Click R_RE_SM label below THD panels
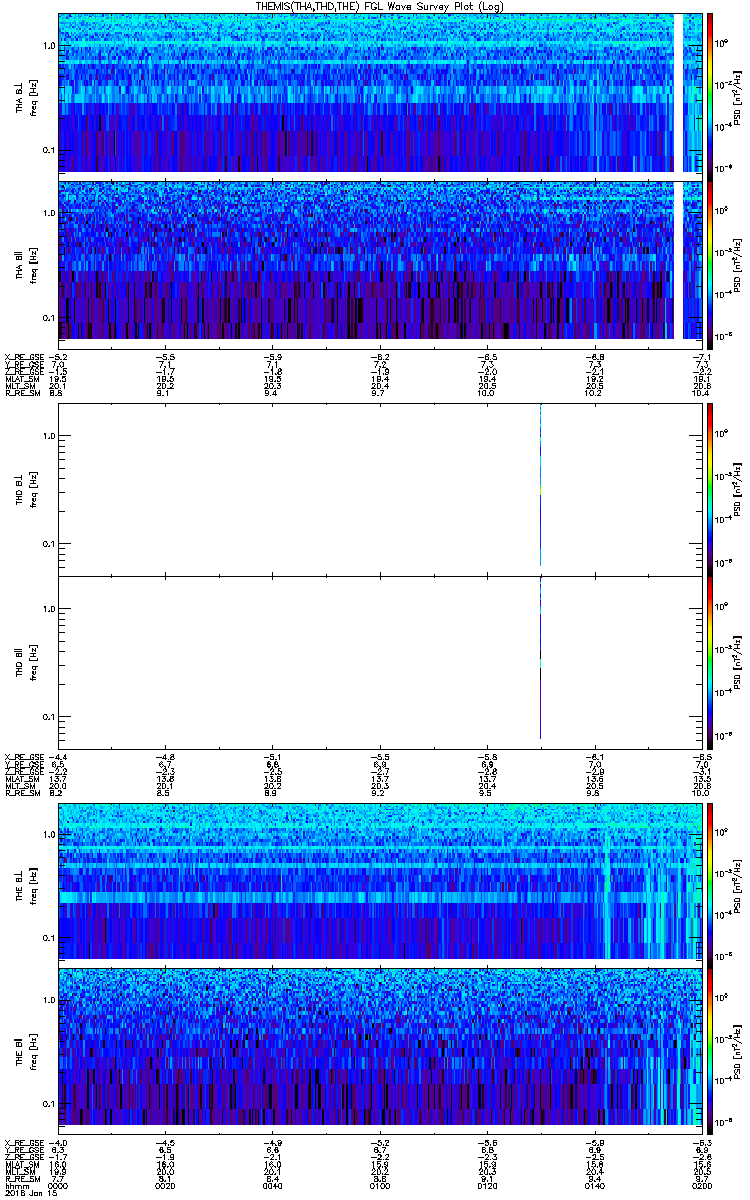The height and width of the screenshot is (1200, 750). coord(21,791)
